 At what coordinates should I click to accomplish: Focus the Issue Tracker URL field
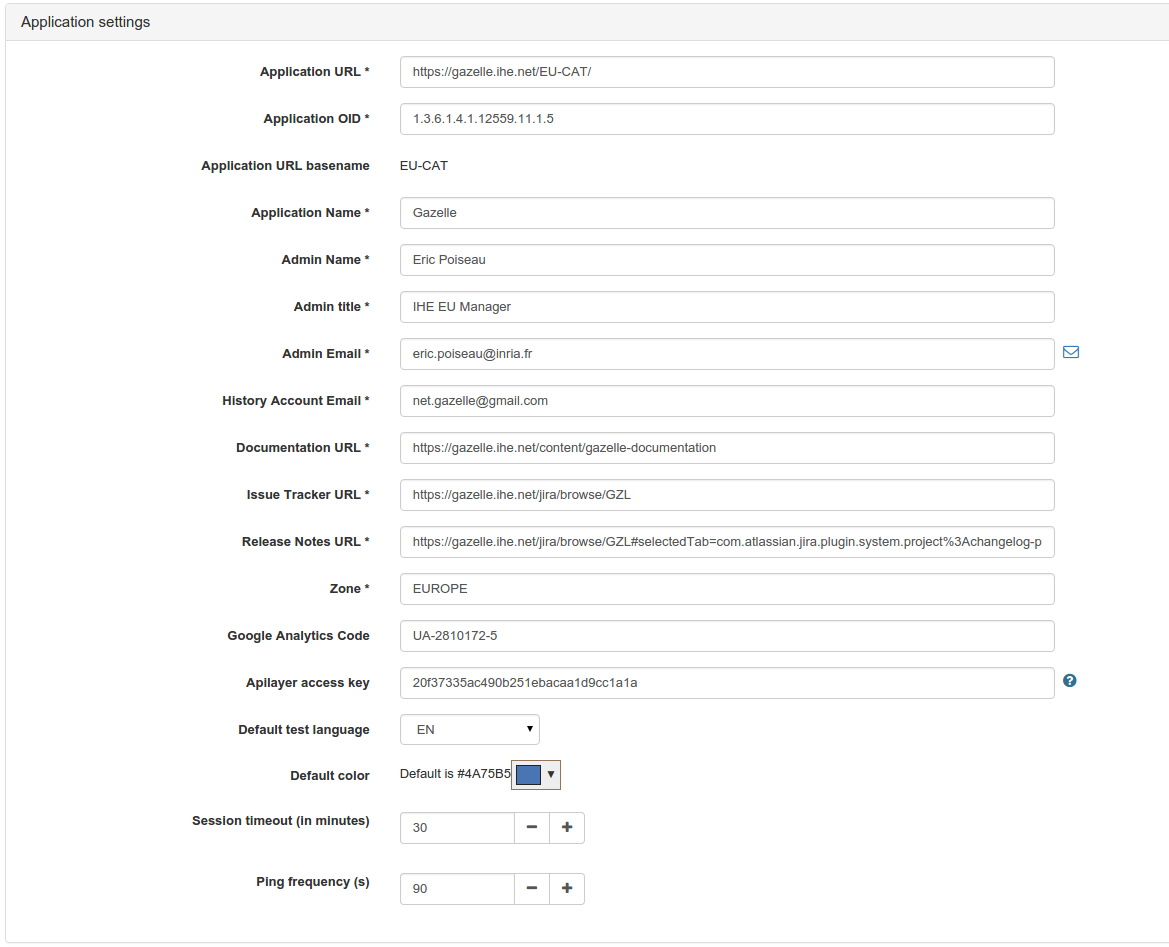726,495
